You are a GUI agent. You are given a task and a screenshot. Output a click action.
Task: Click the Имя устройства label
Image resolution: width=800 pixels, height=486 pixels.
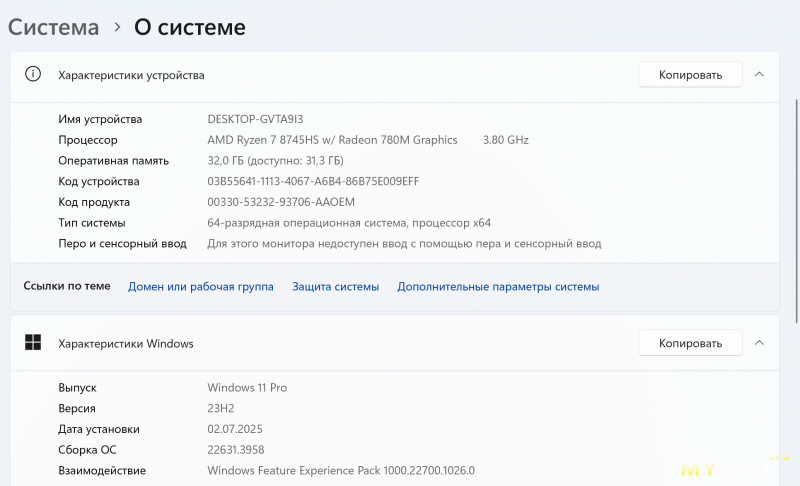coord(100,119)
